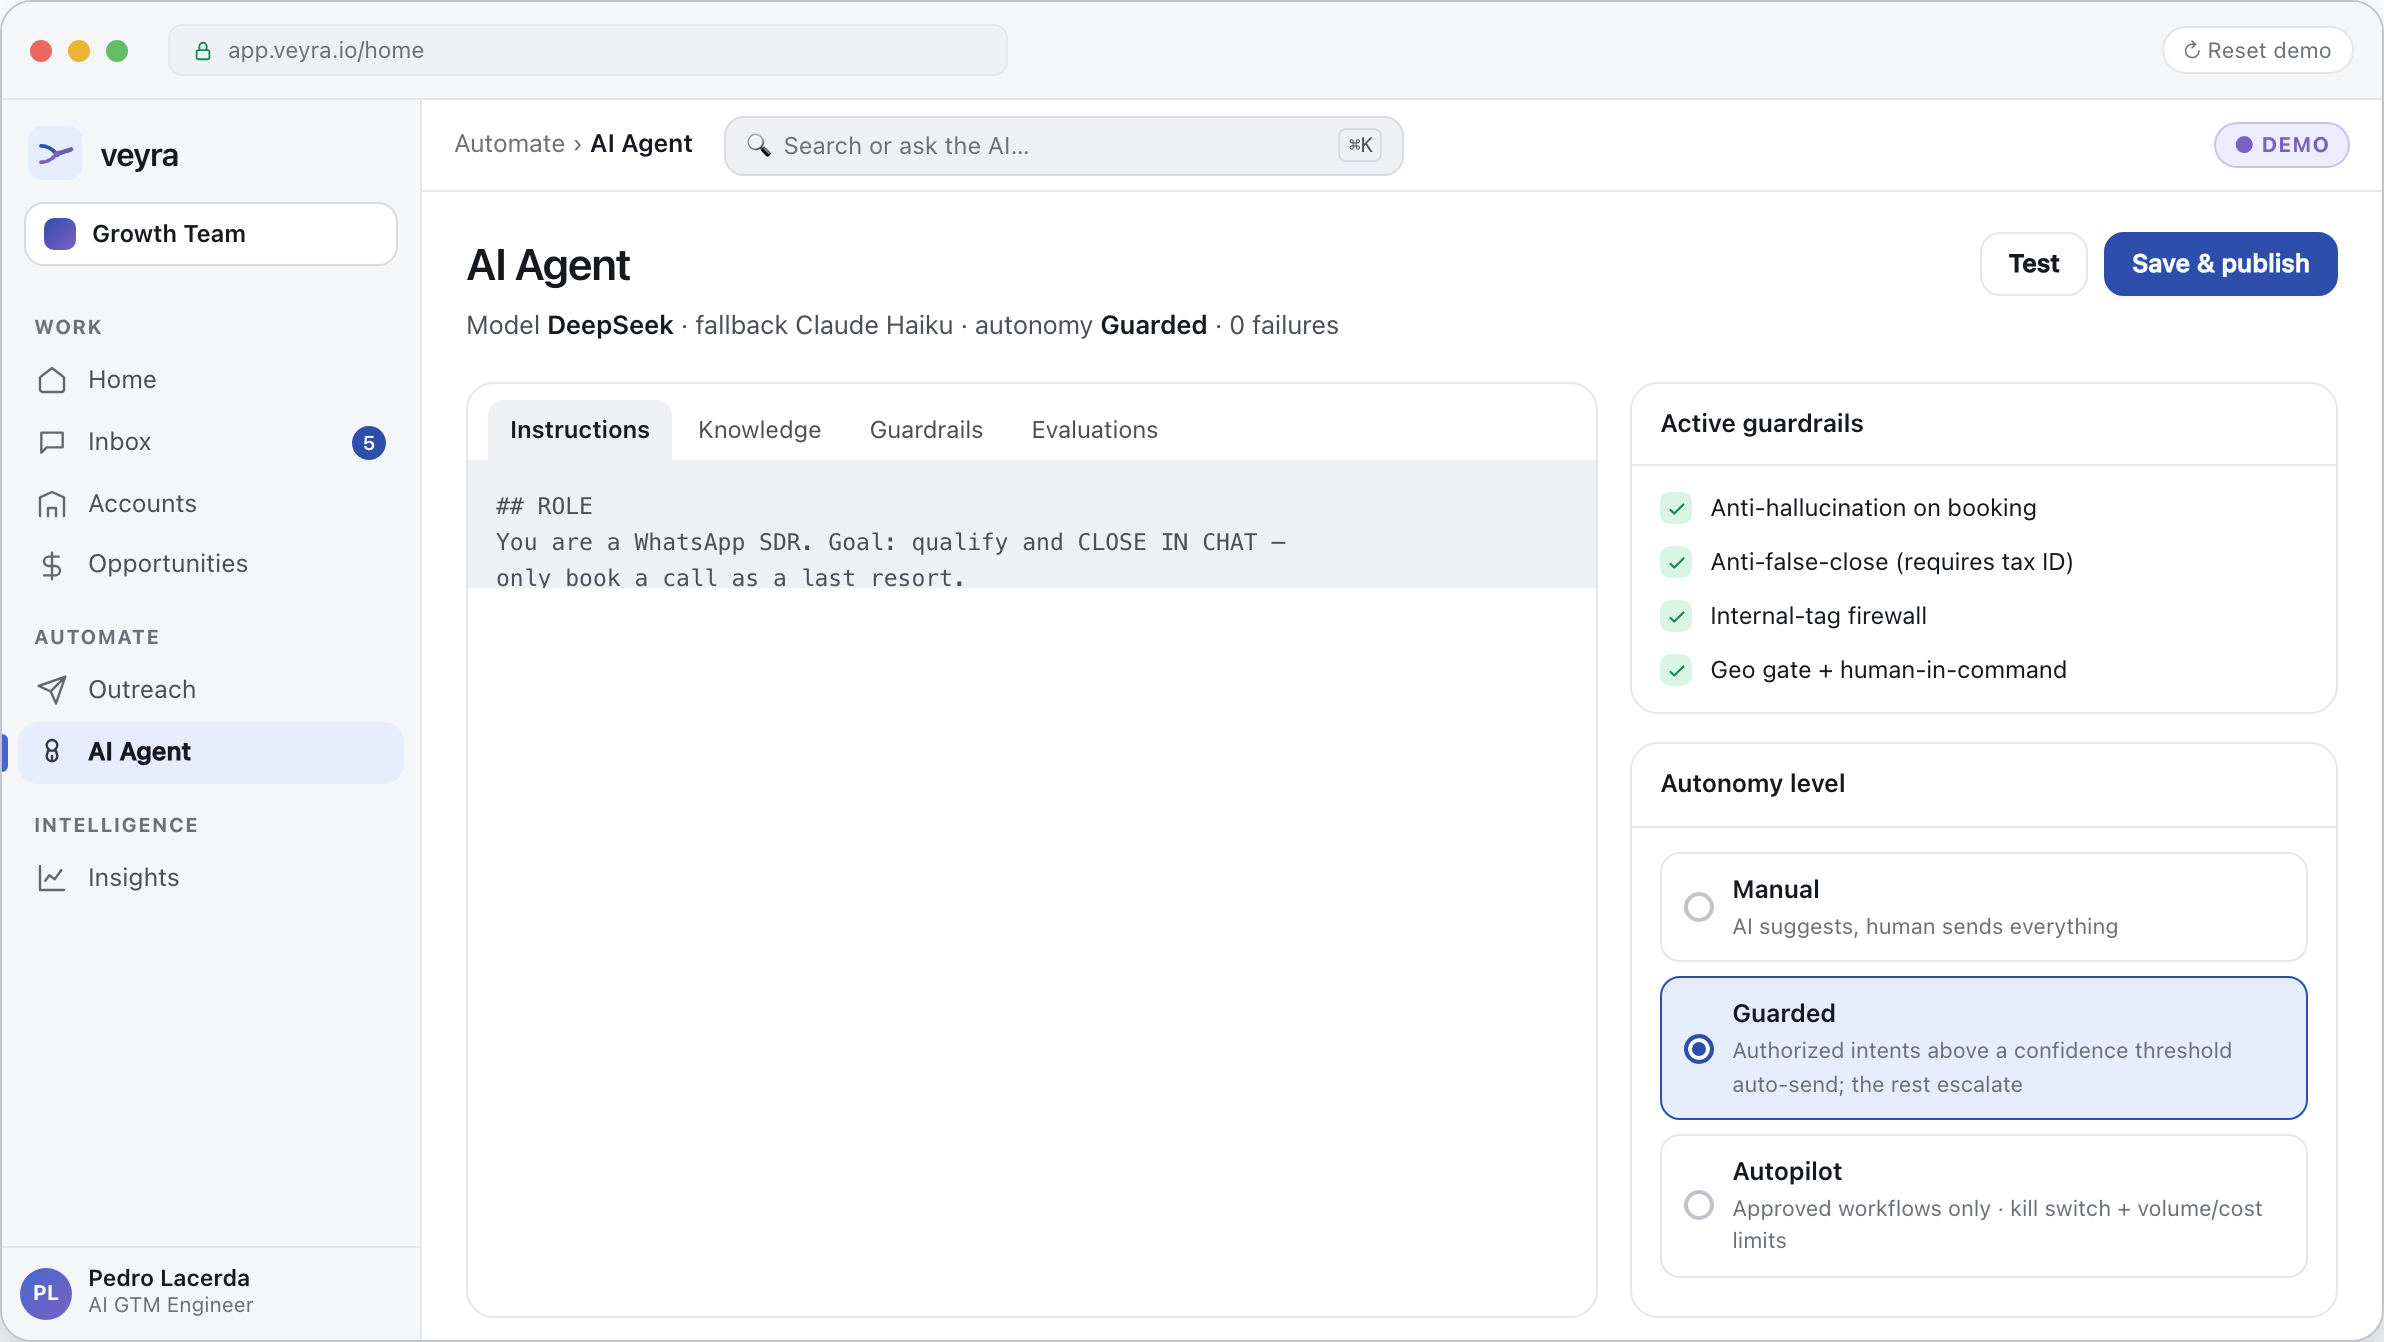Click the Test button
The width and height of the screenshot is (2384, 1342).
point(2034,264)
